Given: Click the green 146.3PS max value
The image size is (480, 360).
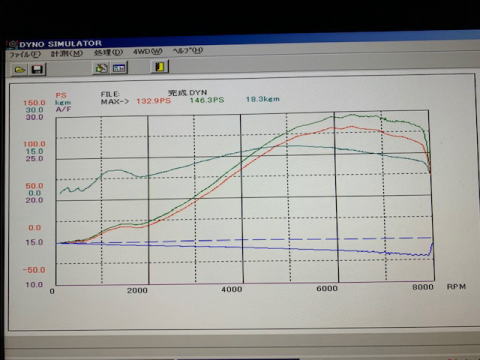Looking at the screenshot, I should click(207, 100).
